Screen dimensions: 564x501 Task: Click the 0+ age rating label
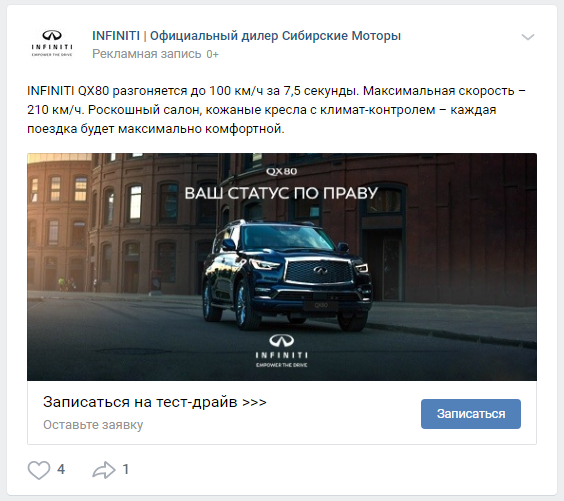pyautogui.click(x=212, y=54)
